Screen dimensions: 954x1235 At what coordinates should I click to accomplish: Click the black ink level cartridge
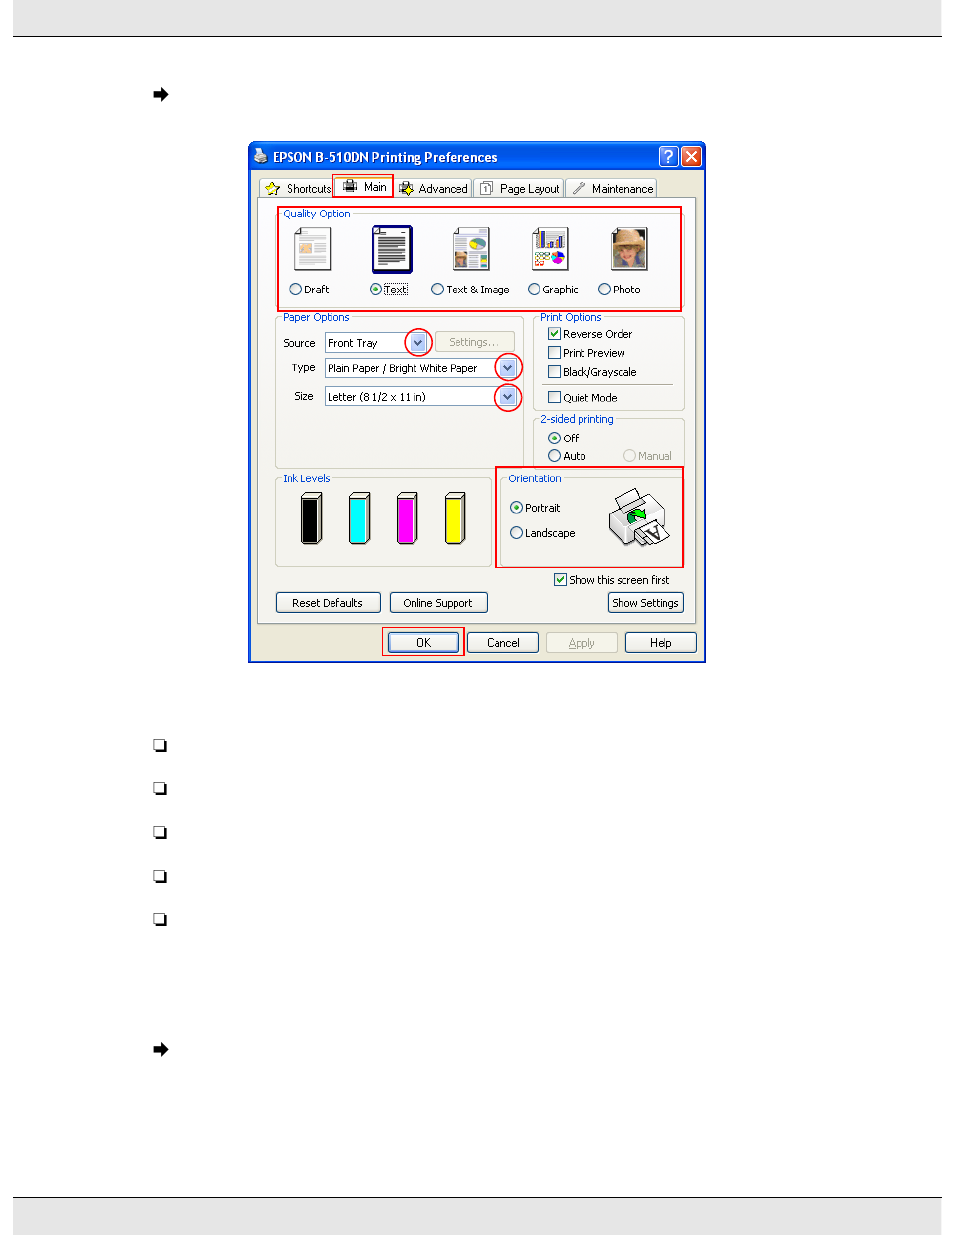coord(311,518)
